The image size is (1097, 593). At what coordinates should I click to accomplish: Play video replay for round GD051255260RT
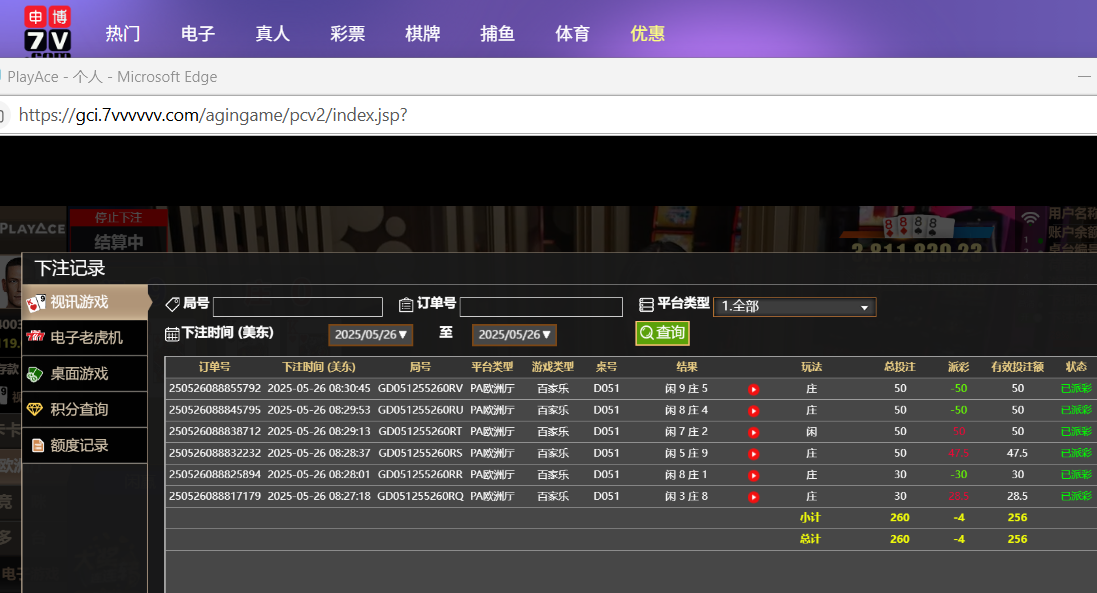click(x=753, y=432)
